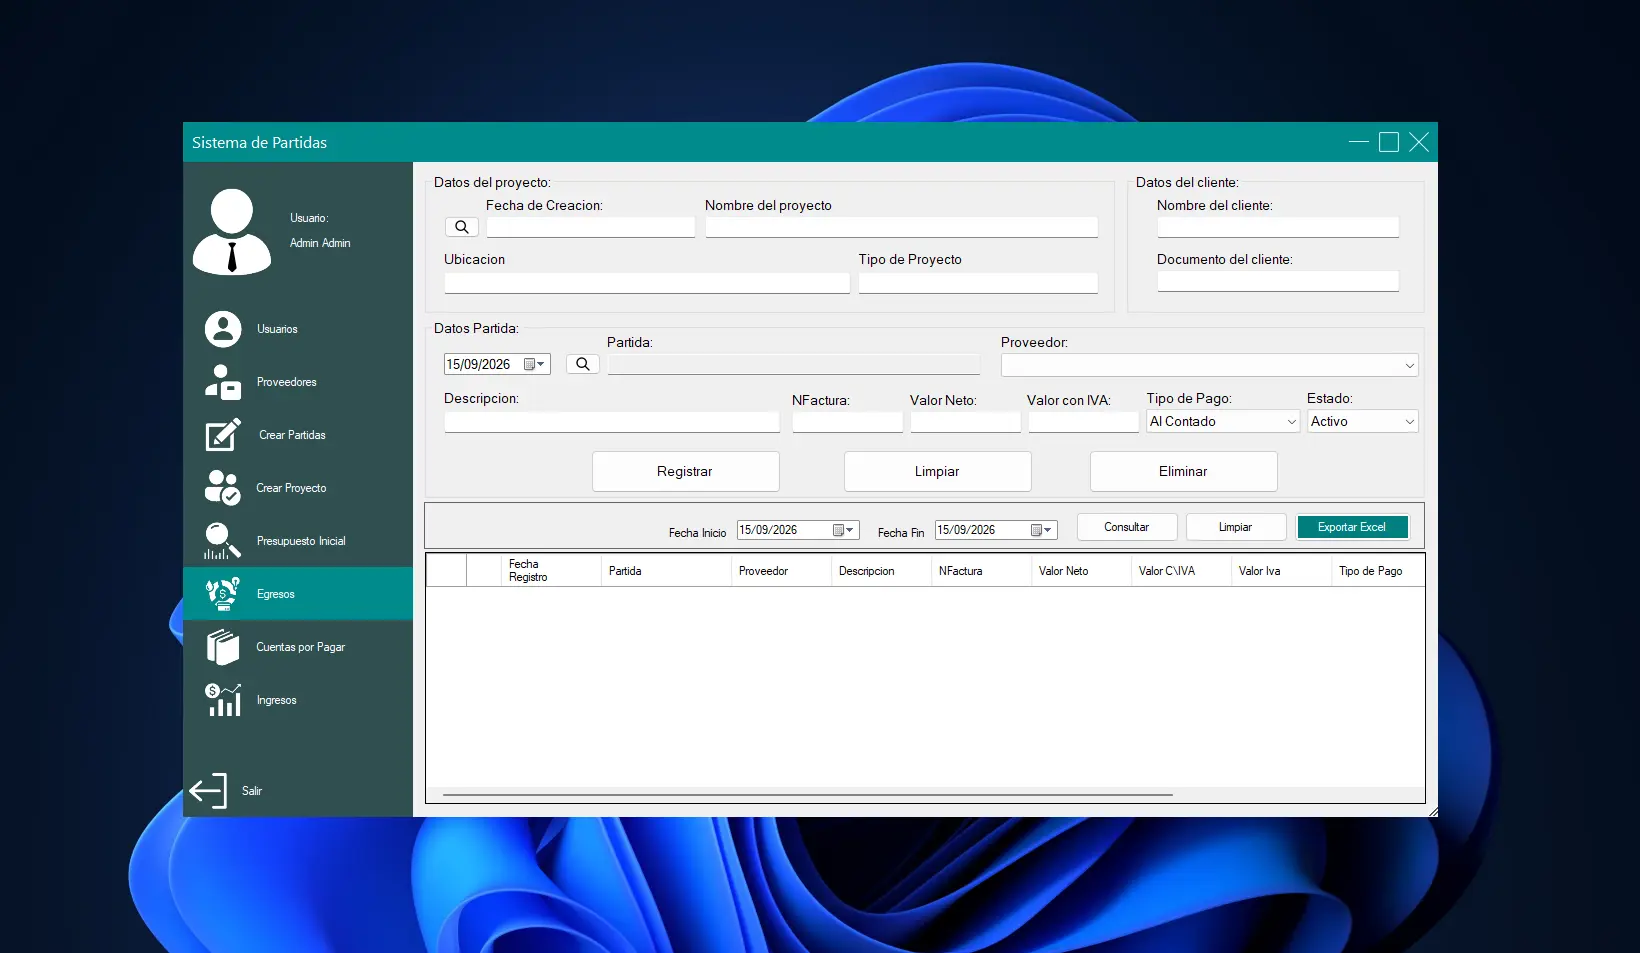This screenshot has height=953, width=1640.
Task: Focus the Nombre del proyecto field
Action: [x=901, y=227]
